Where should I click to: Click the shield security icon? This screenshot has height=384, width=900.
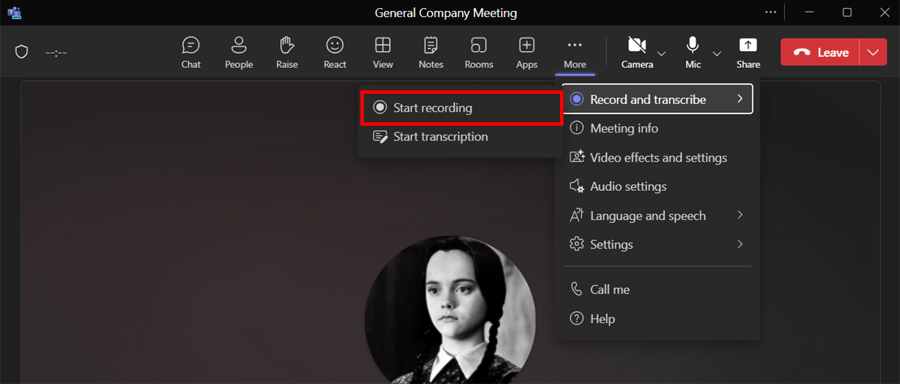pyautogui.click(x=22, y=52)
